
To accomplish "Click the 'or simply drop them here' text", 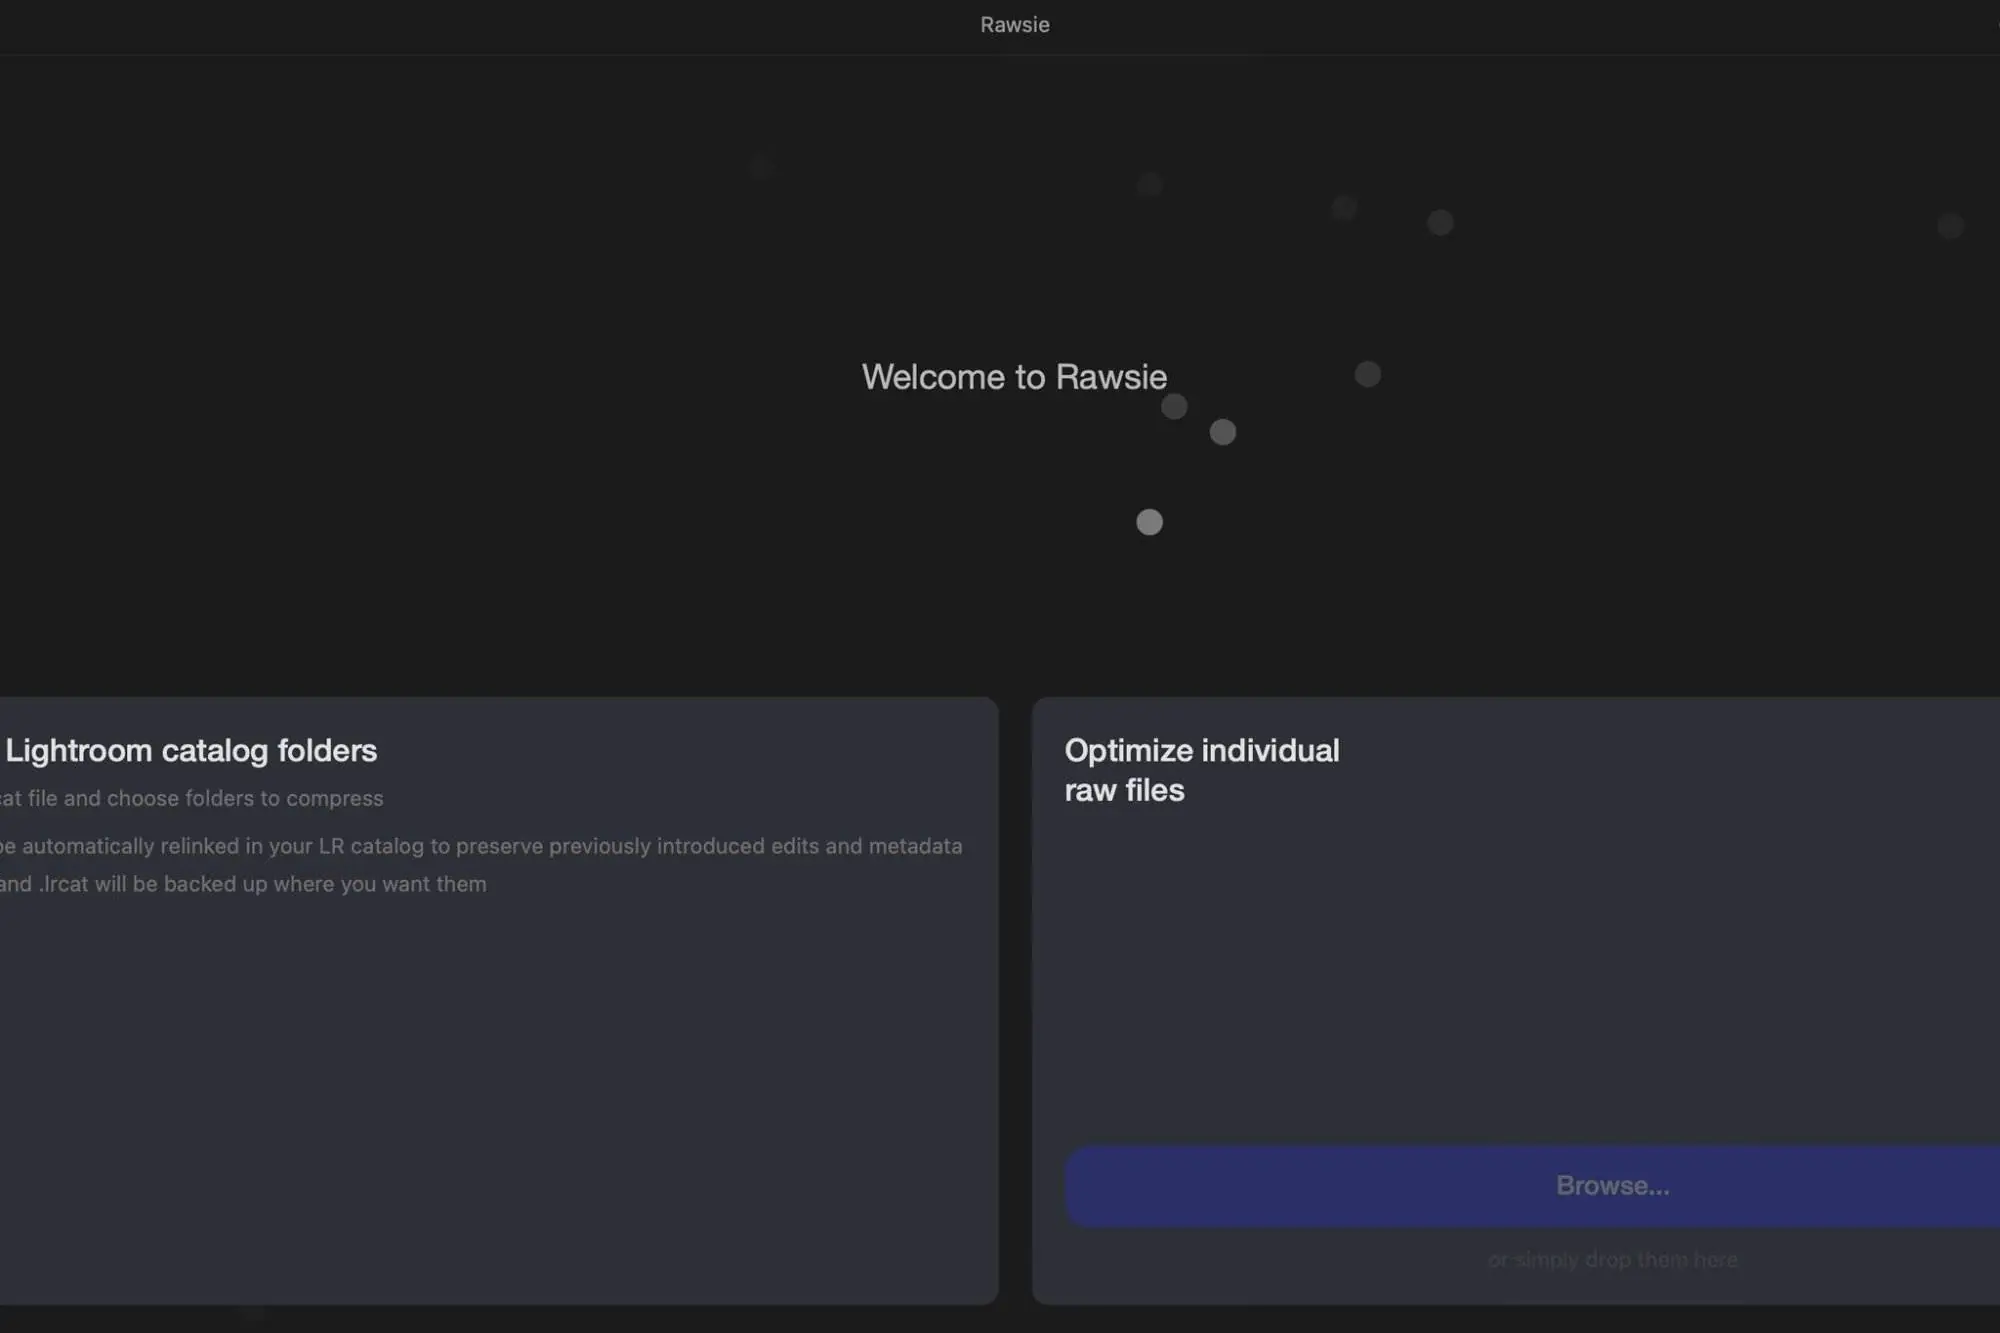I will 1611,1260.
